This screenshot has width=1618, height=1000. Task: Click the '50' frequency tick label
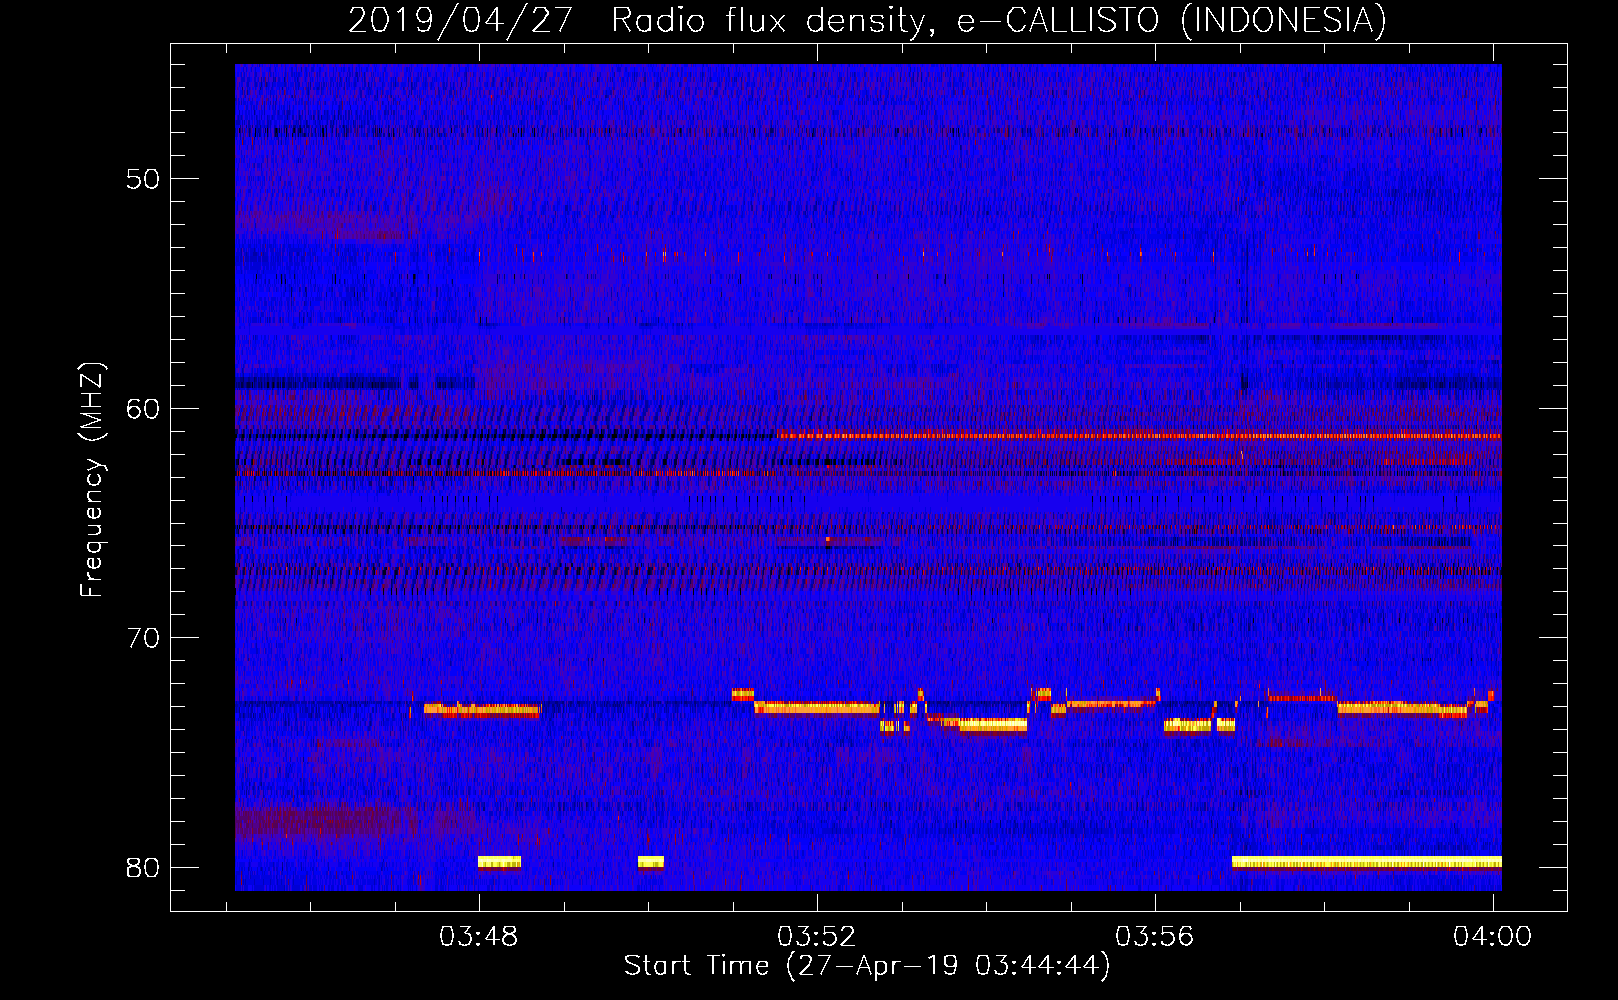[143, 179]
